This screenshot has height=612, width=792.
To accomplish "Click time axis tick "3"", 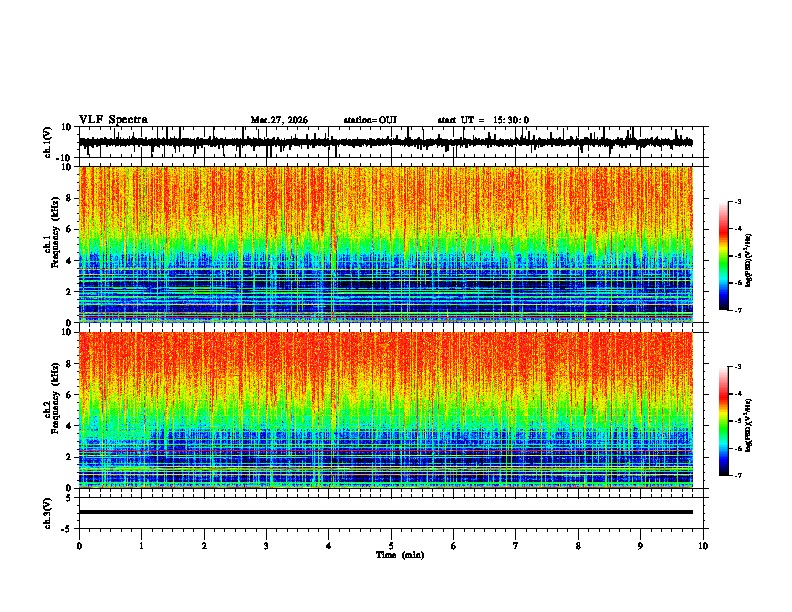I will pyautogui.click(x=266, y=546).
